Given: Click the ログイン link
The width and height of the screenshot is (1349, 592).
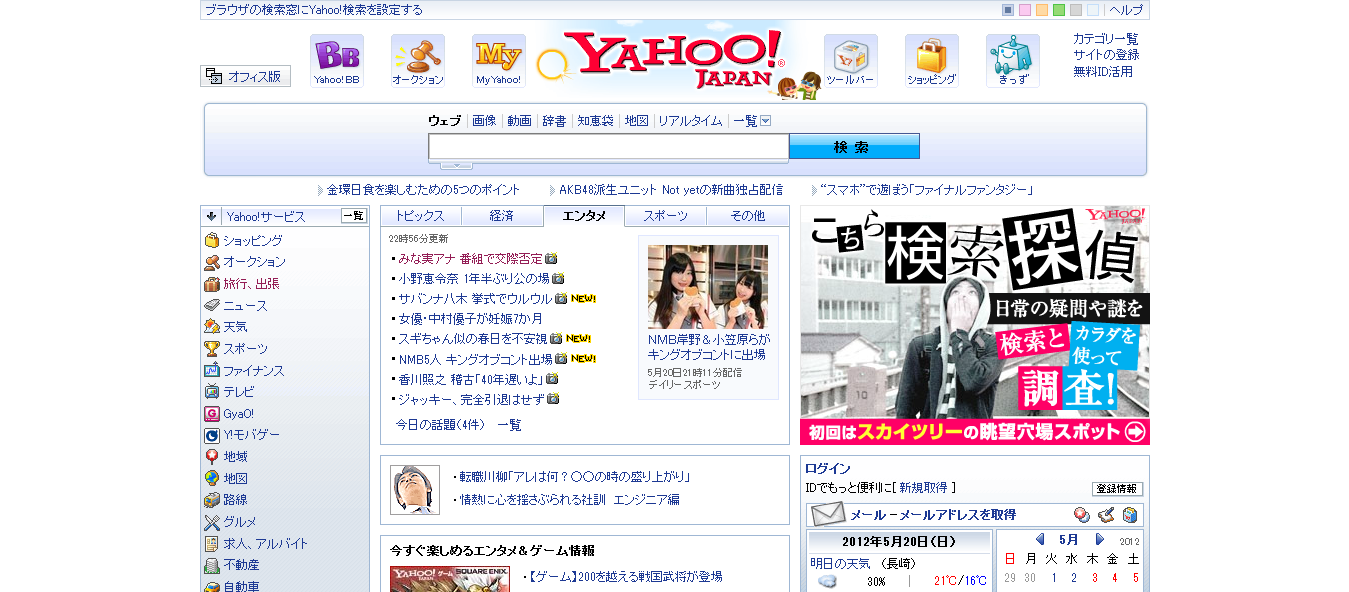Looking at the screenshot, I should click(x=828, y=468).
